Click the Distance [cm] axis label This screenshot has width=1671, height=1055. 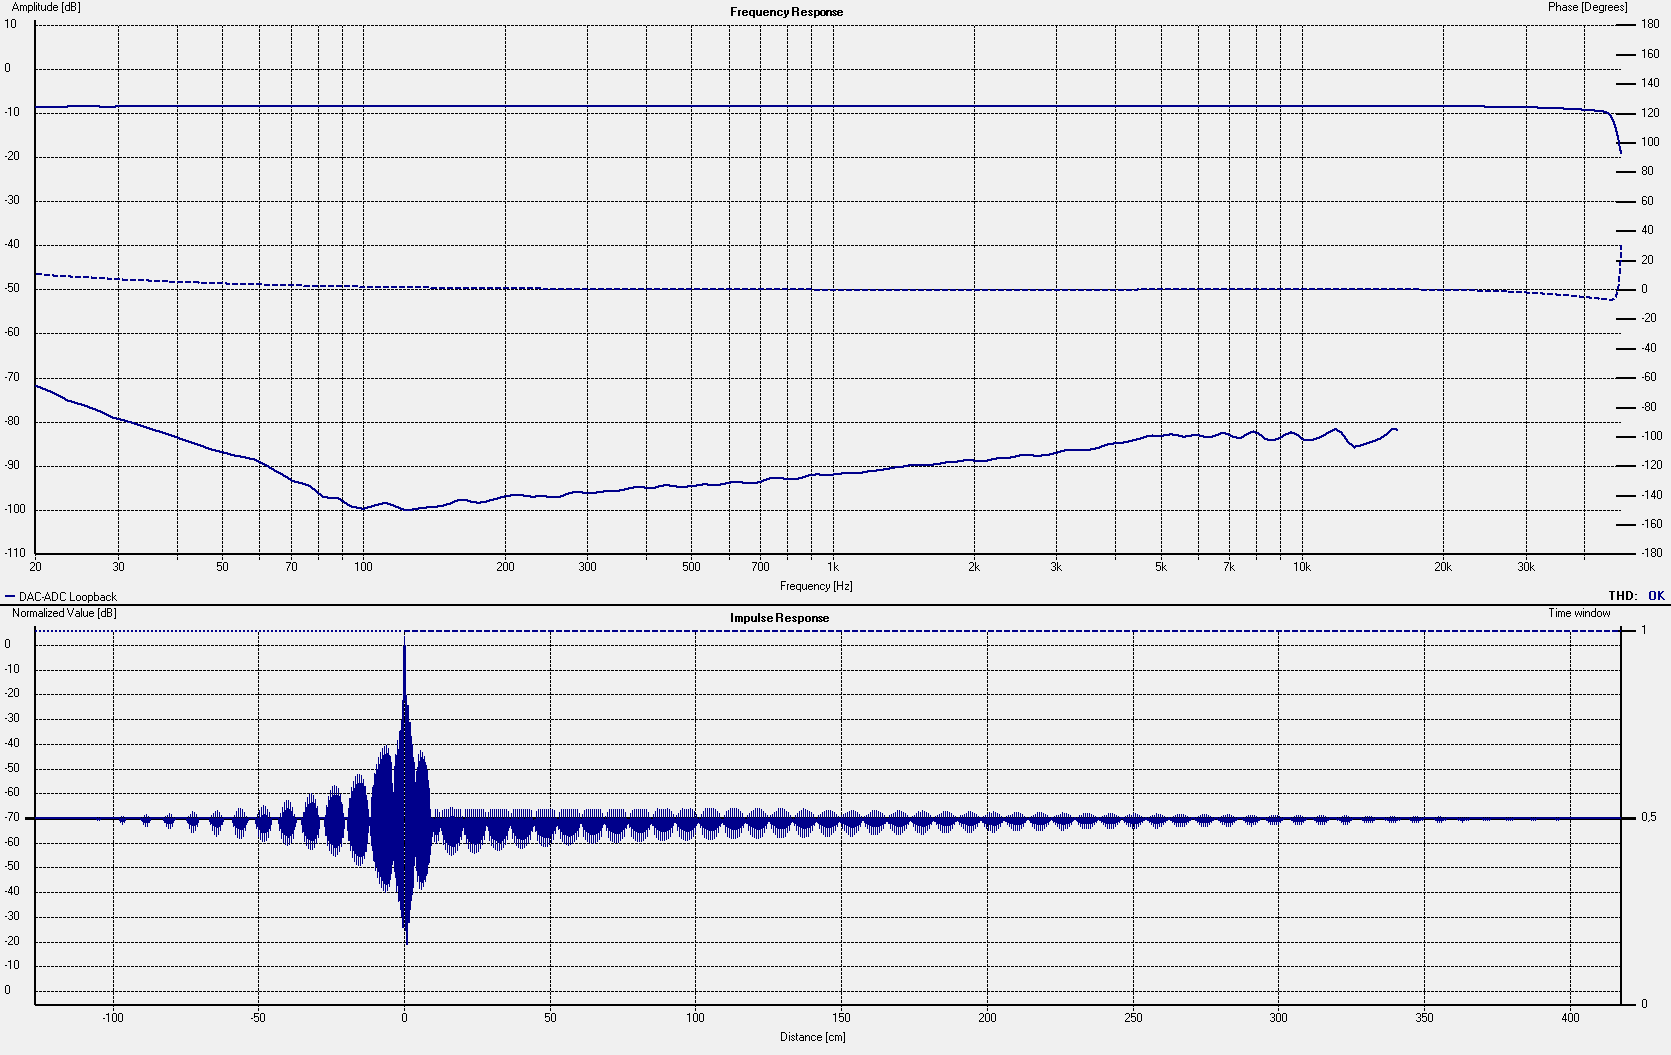click(813, 1037)
